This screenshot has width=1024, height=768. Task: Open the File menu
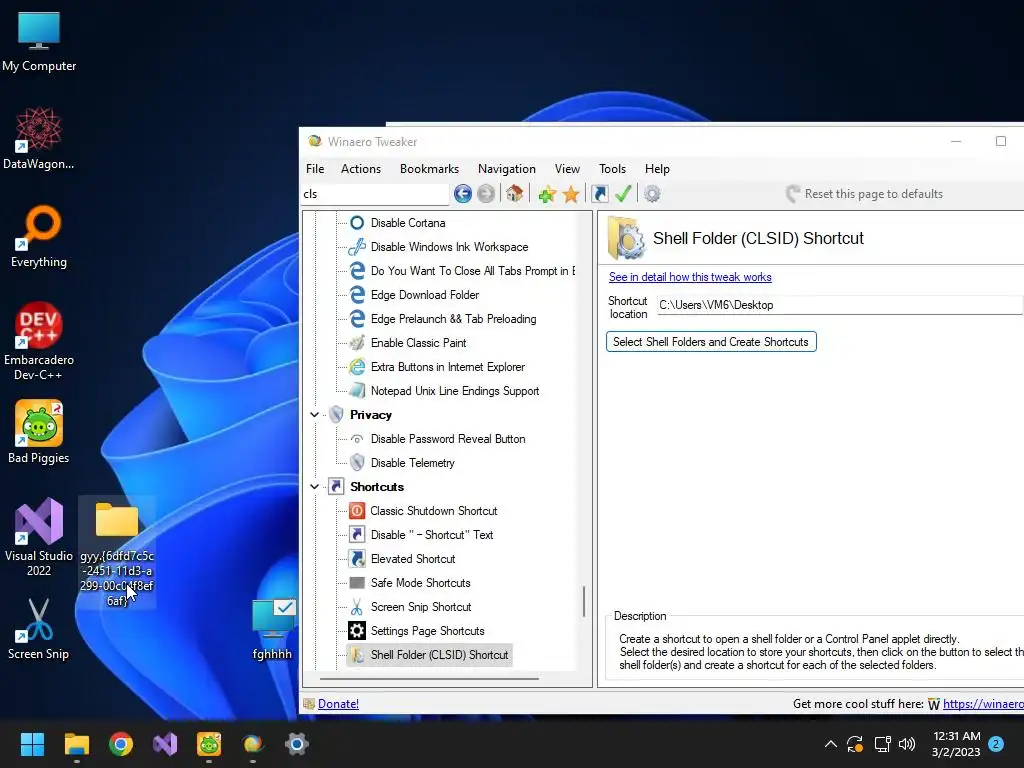click(x=315, y=168)
